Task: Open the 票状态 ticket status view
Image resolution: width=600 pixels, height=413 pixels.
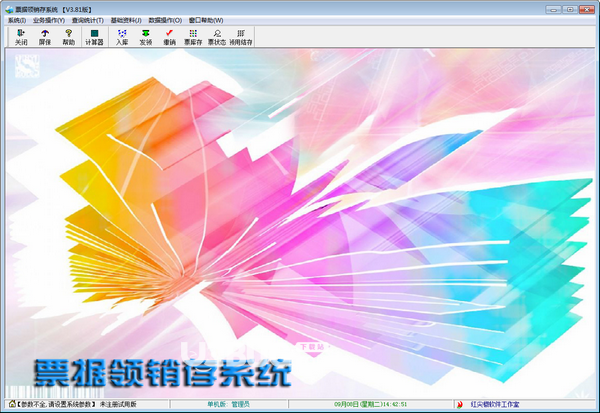Action: (x=217, y=37)
